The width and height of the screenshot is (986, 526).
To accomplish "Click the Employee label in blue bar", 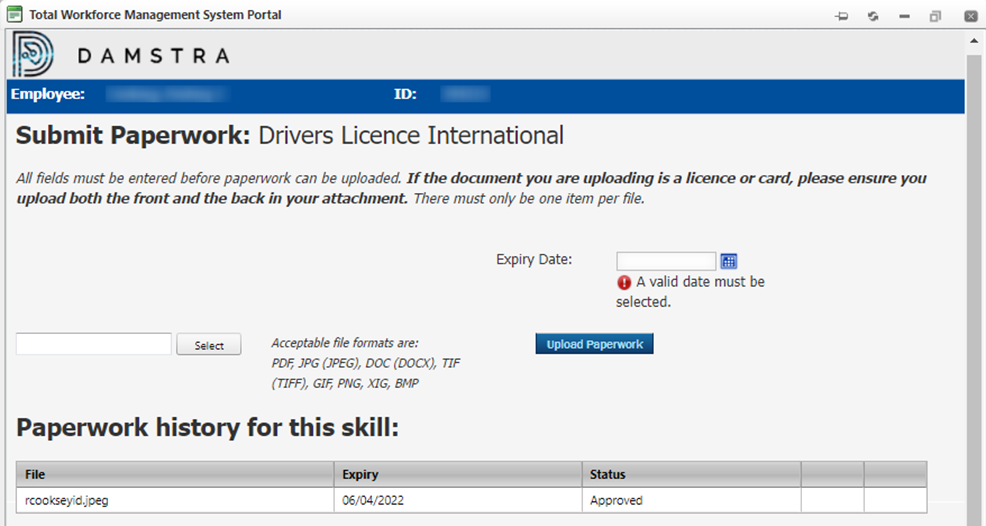I will point(48,94).
